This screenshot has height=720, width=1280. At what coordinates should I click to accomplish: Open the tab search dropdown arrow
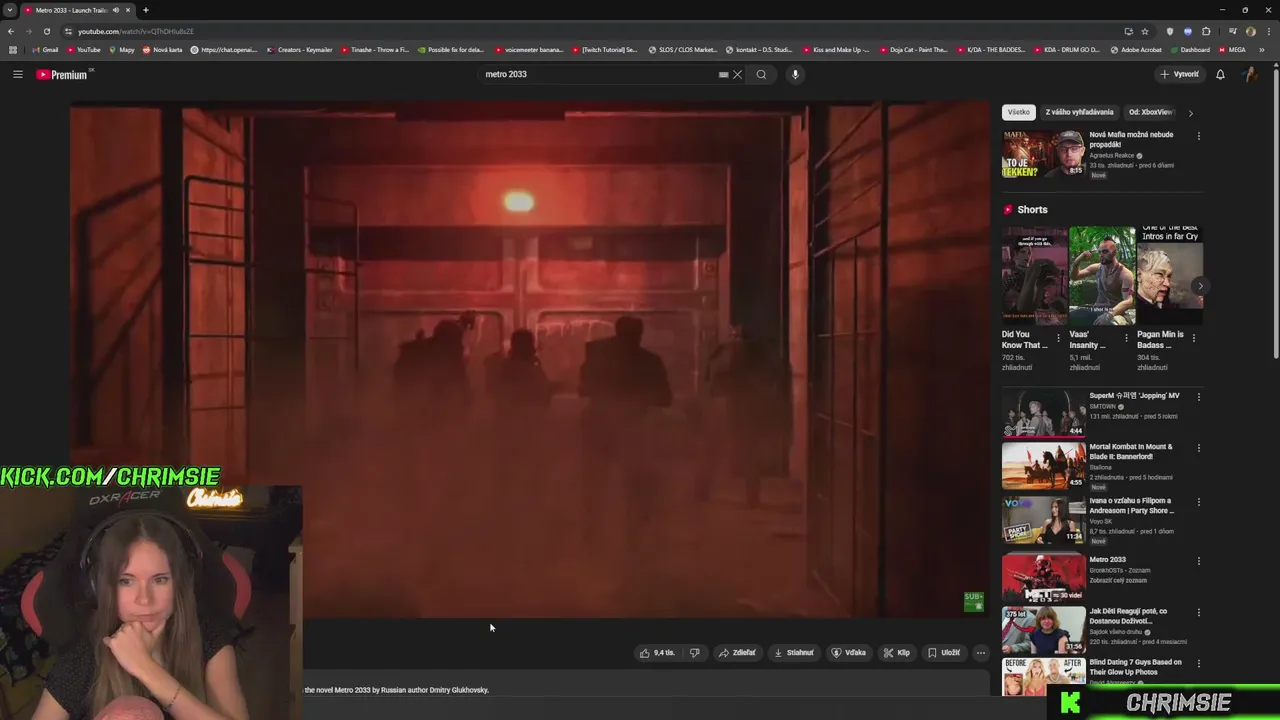9,10
